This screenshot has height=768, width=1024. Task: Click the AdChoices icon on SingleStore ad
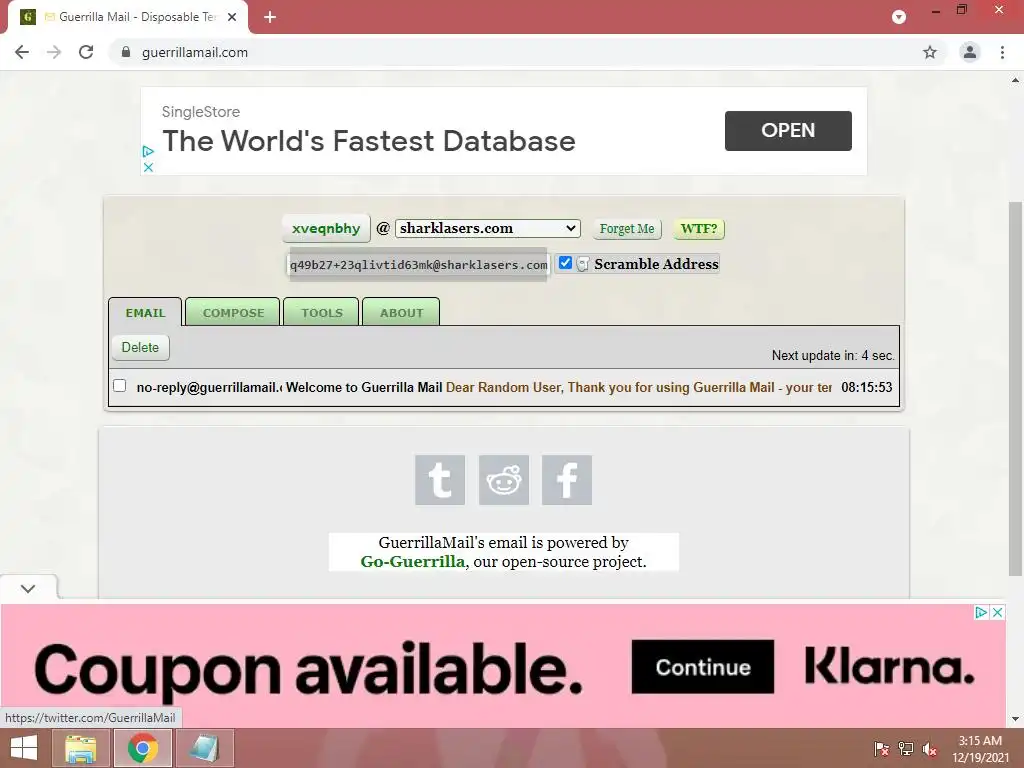click(x=148, y=152)
